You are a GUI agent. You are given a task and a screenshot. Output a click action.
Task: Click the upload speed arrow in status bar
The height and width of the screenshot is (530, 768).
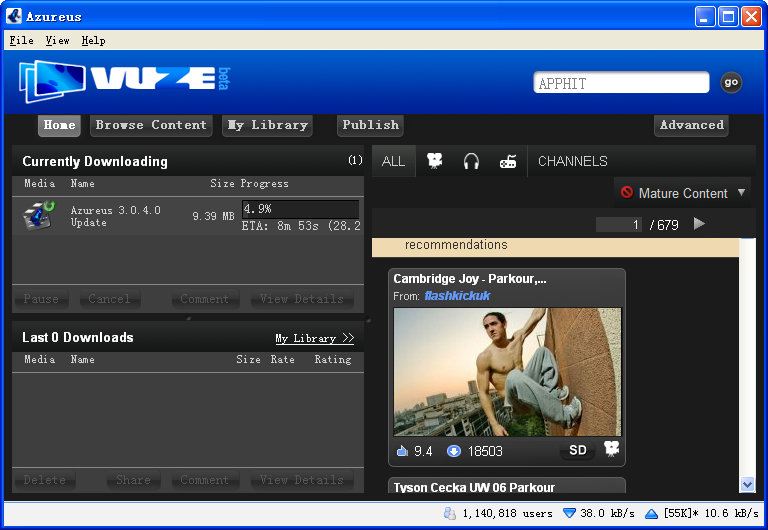[x=651, y=513]
